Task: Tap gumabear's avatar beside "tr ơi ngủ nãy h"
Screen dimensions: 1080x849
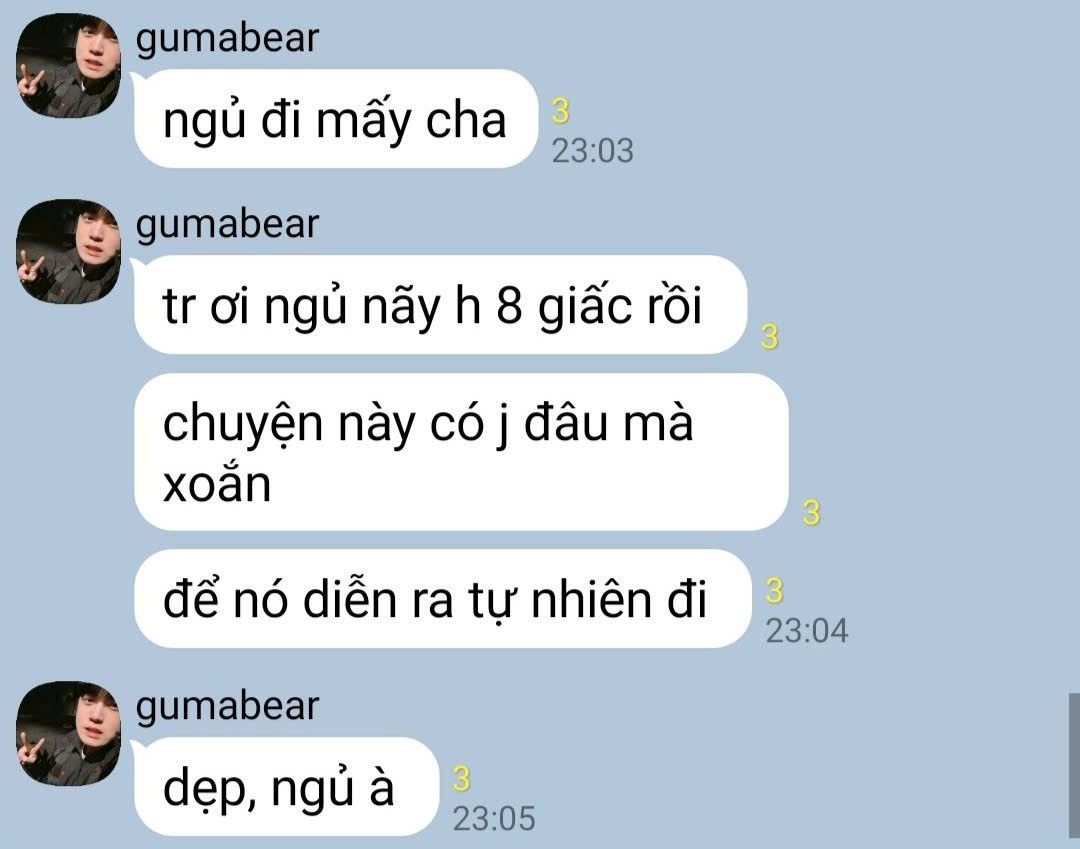Action: (69, 252)
